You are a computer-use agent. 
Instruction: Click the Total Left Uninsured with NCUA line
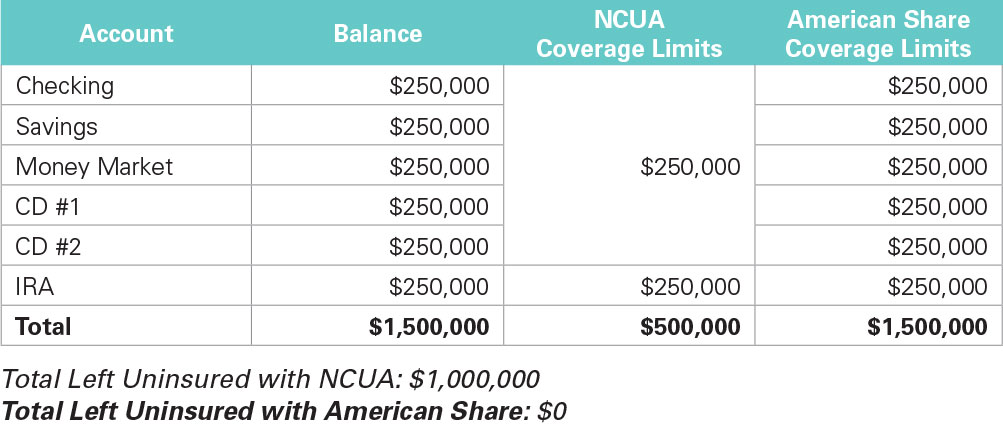(x=270, y=380)
